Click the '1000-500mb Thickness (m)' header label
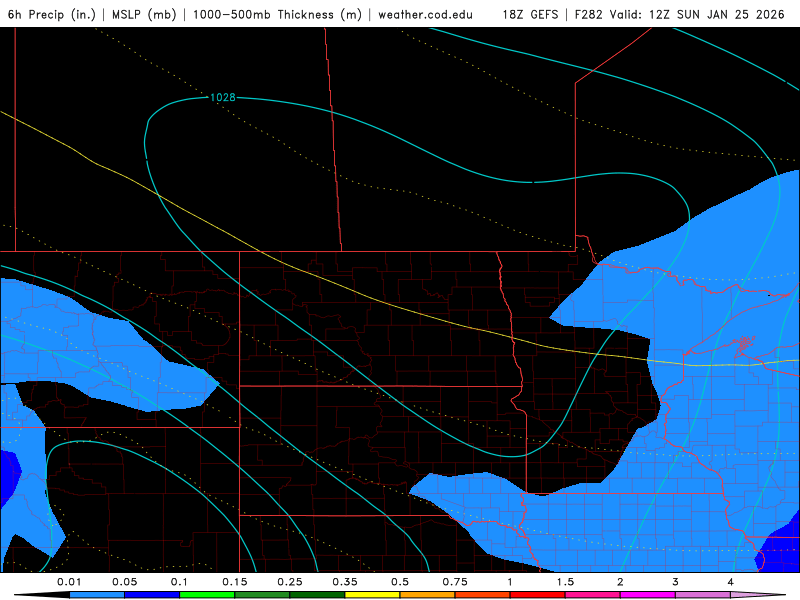800x600 pixels. (277, 14)
